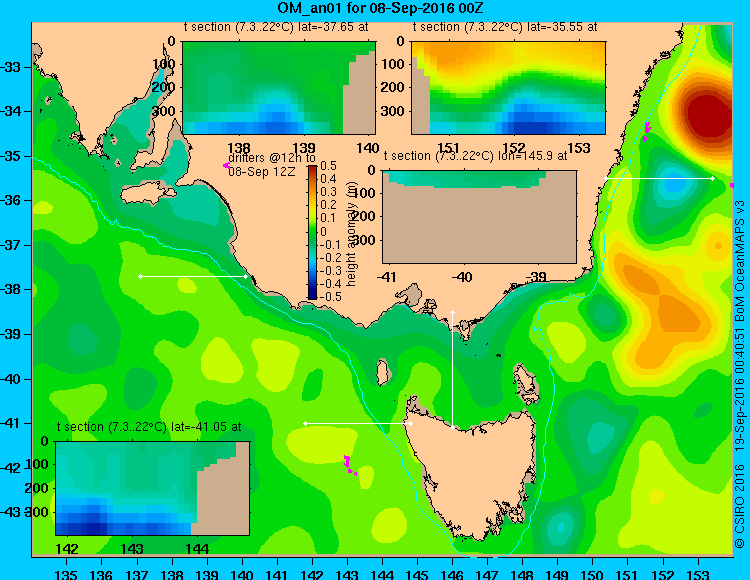Click the white section line across the blue eddy
The image size is (750, 580).
pyautogui.click(x=659, y=178)
